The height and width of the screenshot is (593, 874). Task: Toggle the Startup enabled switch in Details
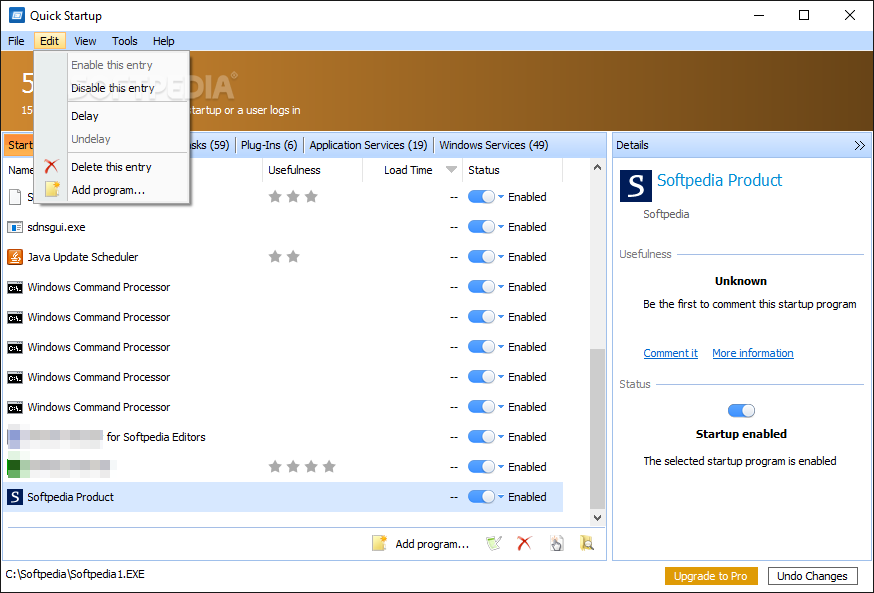[741, 411]
